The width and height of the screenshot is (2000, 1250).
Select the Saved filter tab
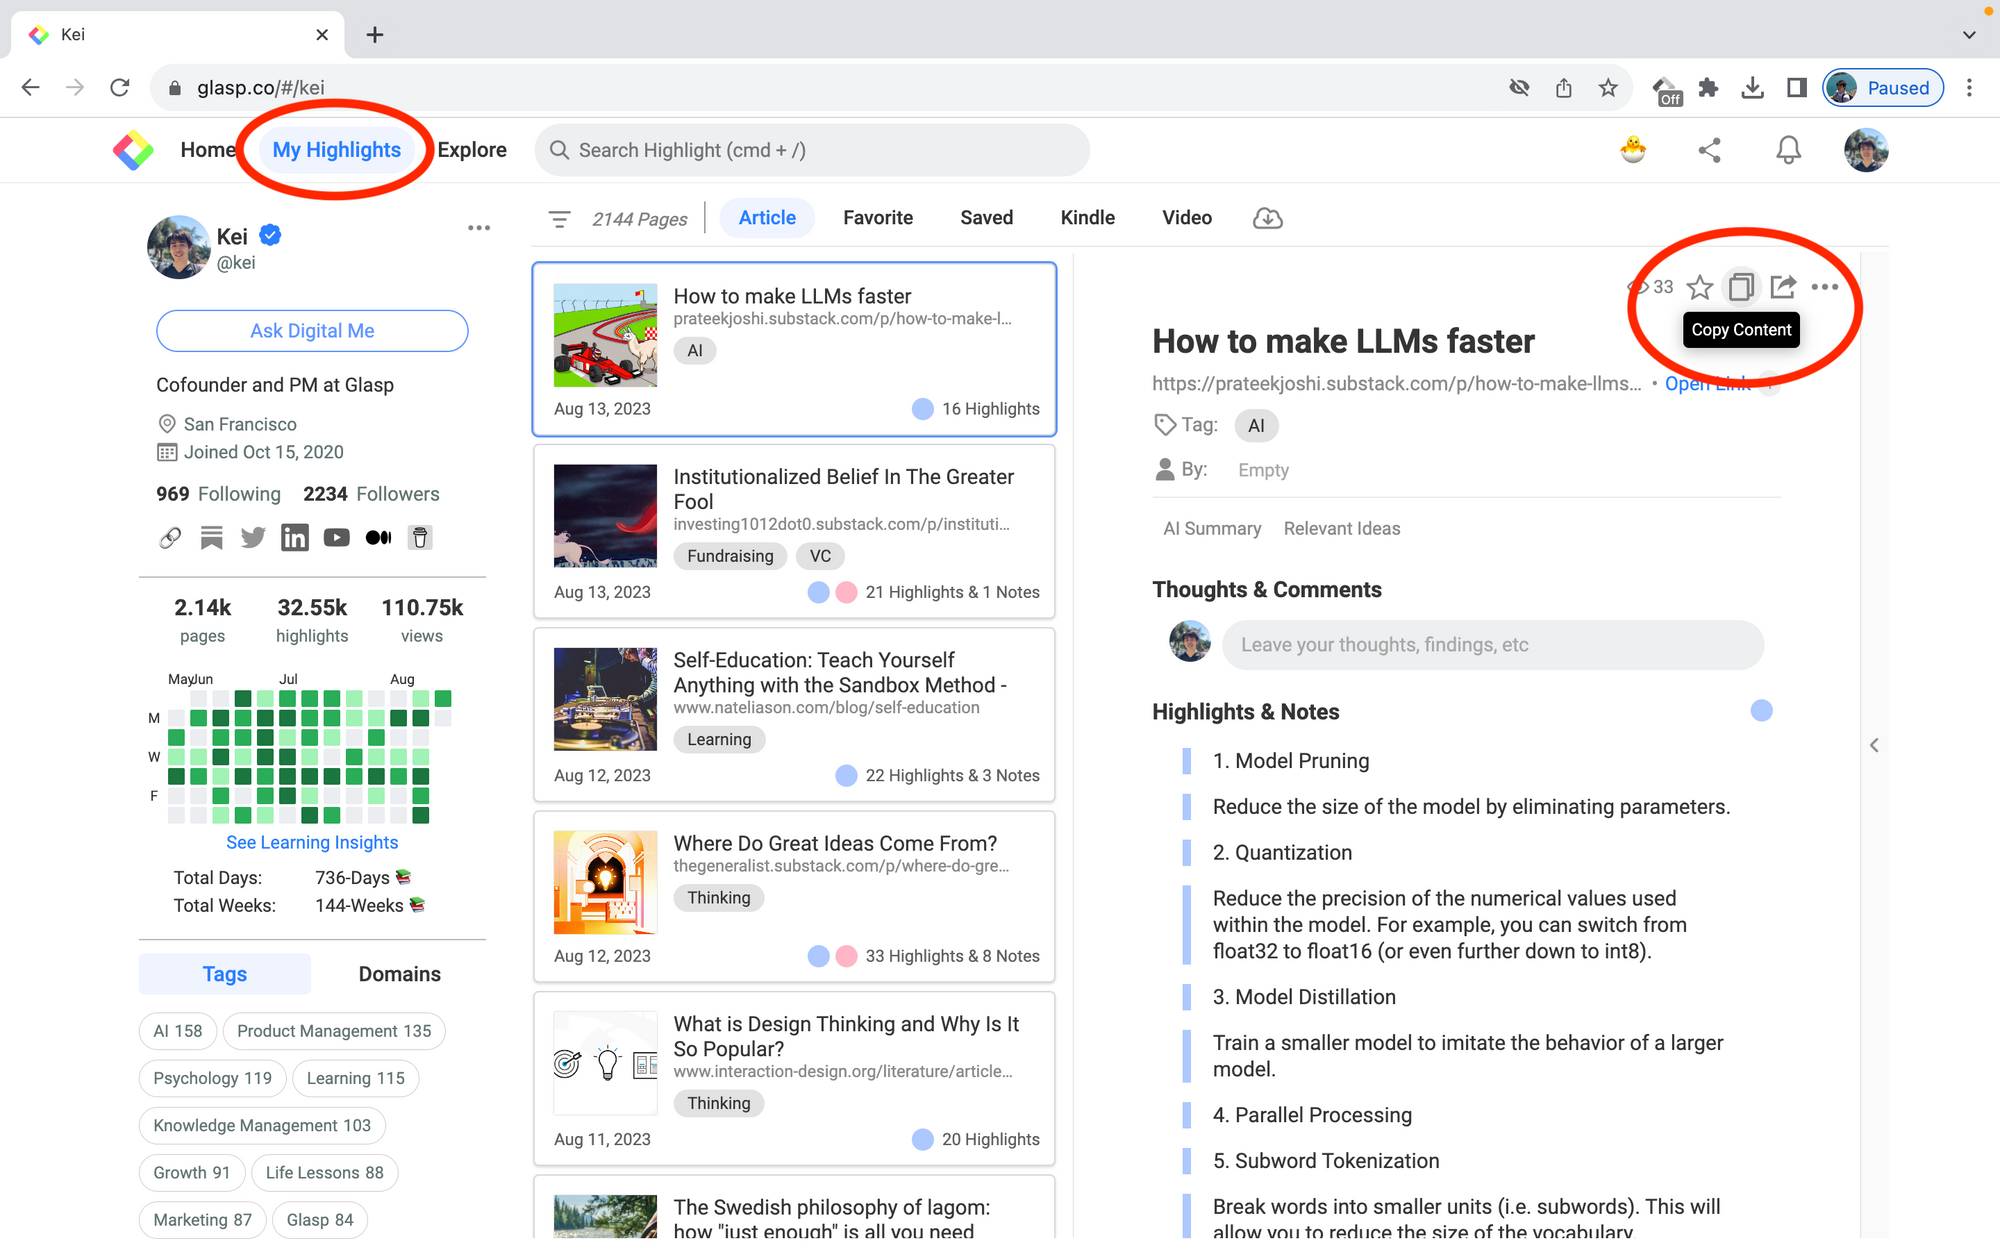click(x=987, y=218)
